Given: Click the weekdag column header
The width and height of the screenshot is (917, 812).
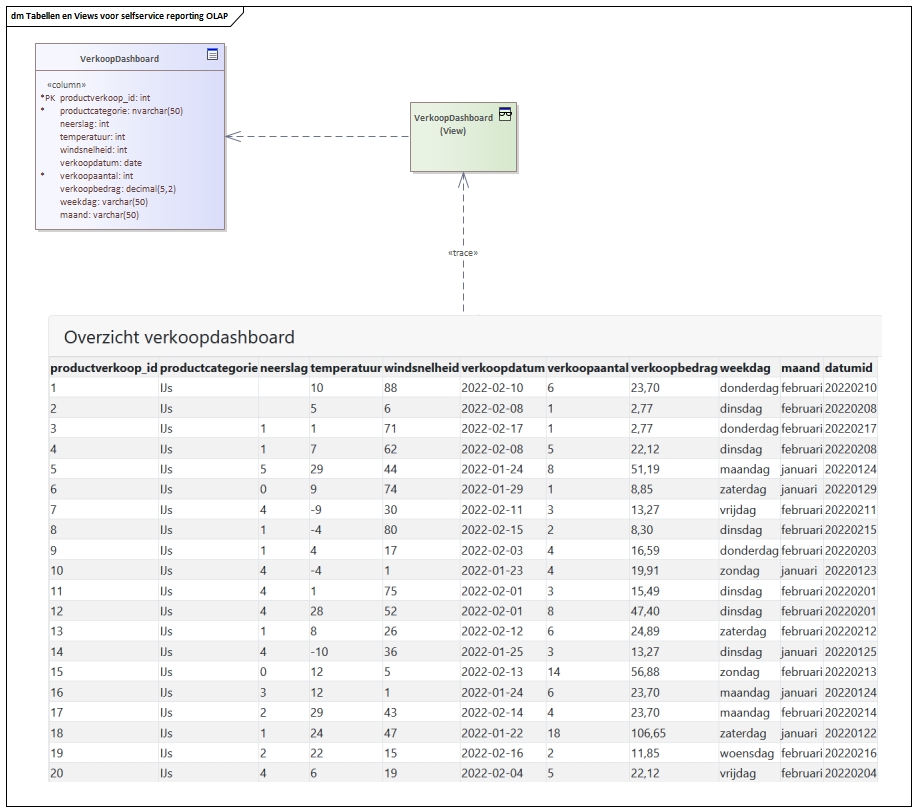Looking at the screenshot, I should pyautogui.click(x=747, y=368).
